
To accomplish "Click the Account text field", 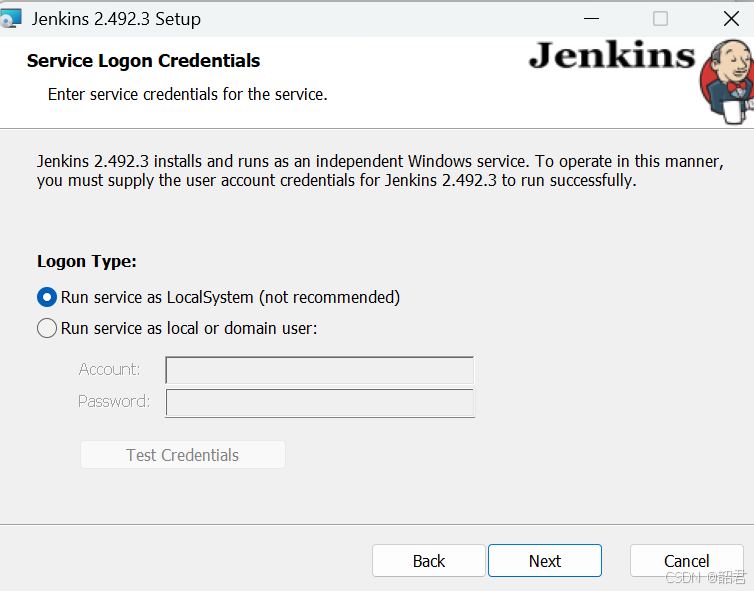I will pyautogui.click(x=319, y=370).
